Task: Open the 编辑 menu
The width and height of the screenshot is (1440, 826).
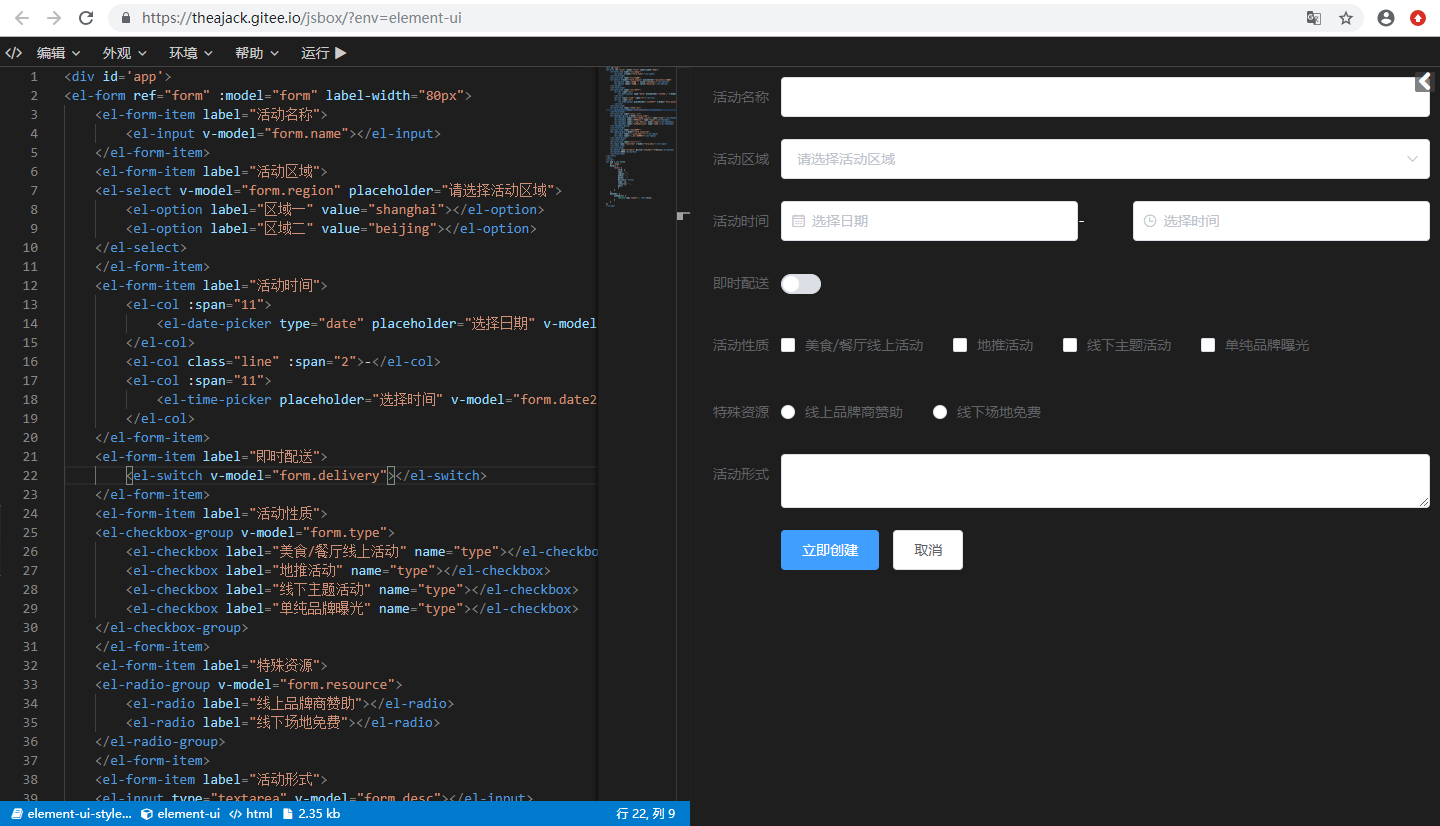Action: 59,53
